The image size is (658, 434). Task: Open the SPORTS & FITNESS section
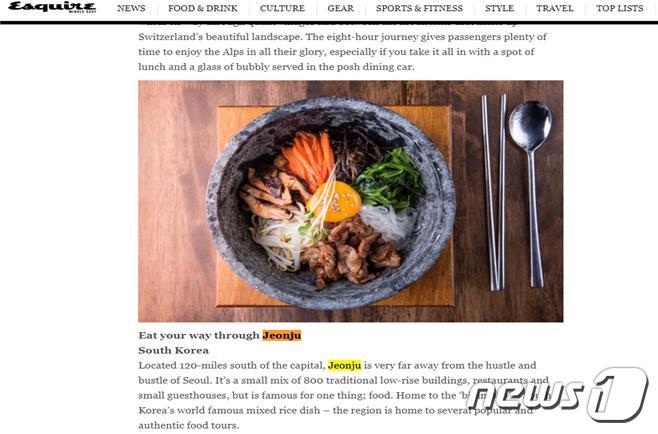click(x=419, y=8)
